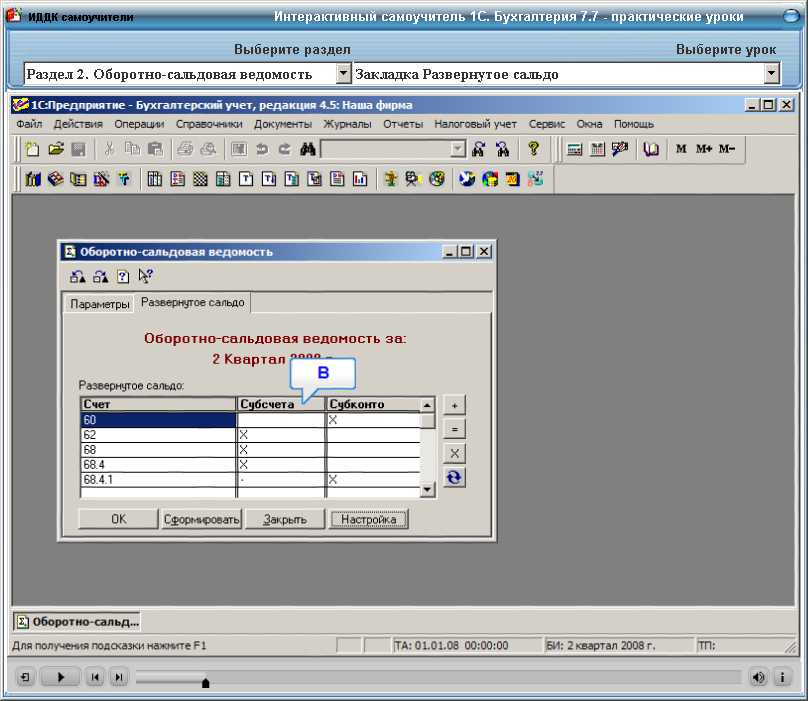
Task: Click the movie camera icon in second toolbar
Action: tap(413, 179)
